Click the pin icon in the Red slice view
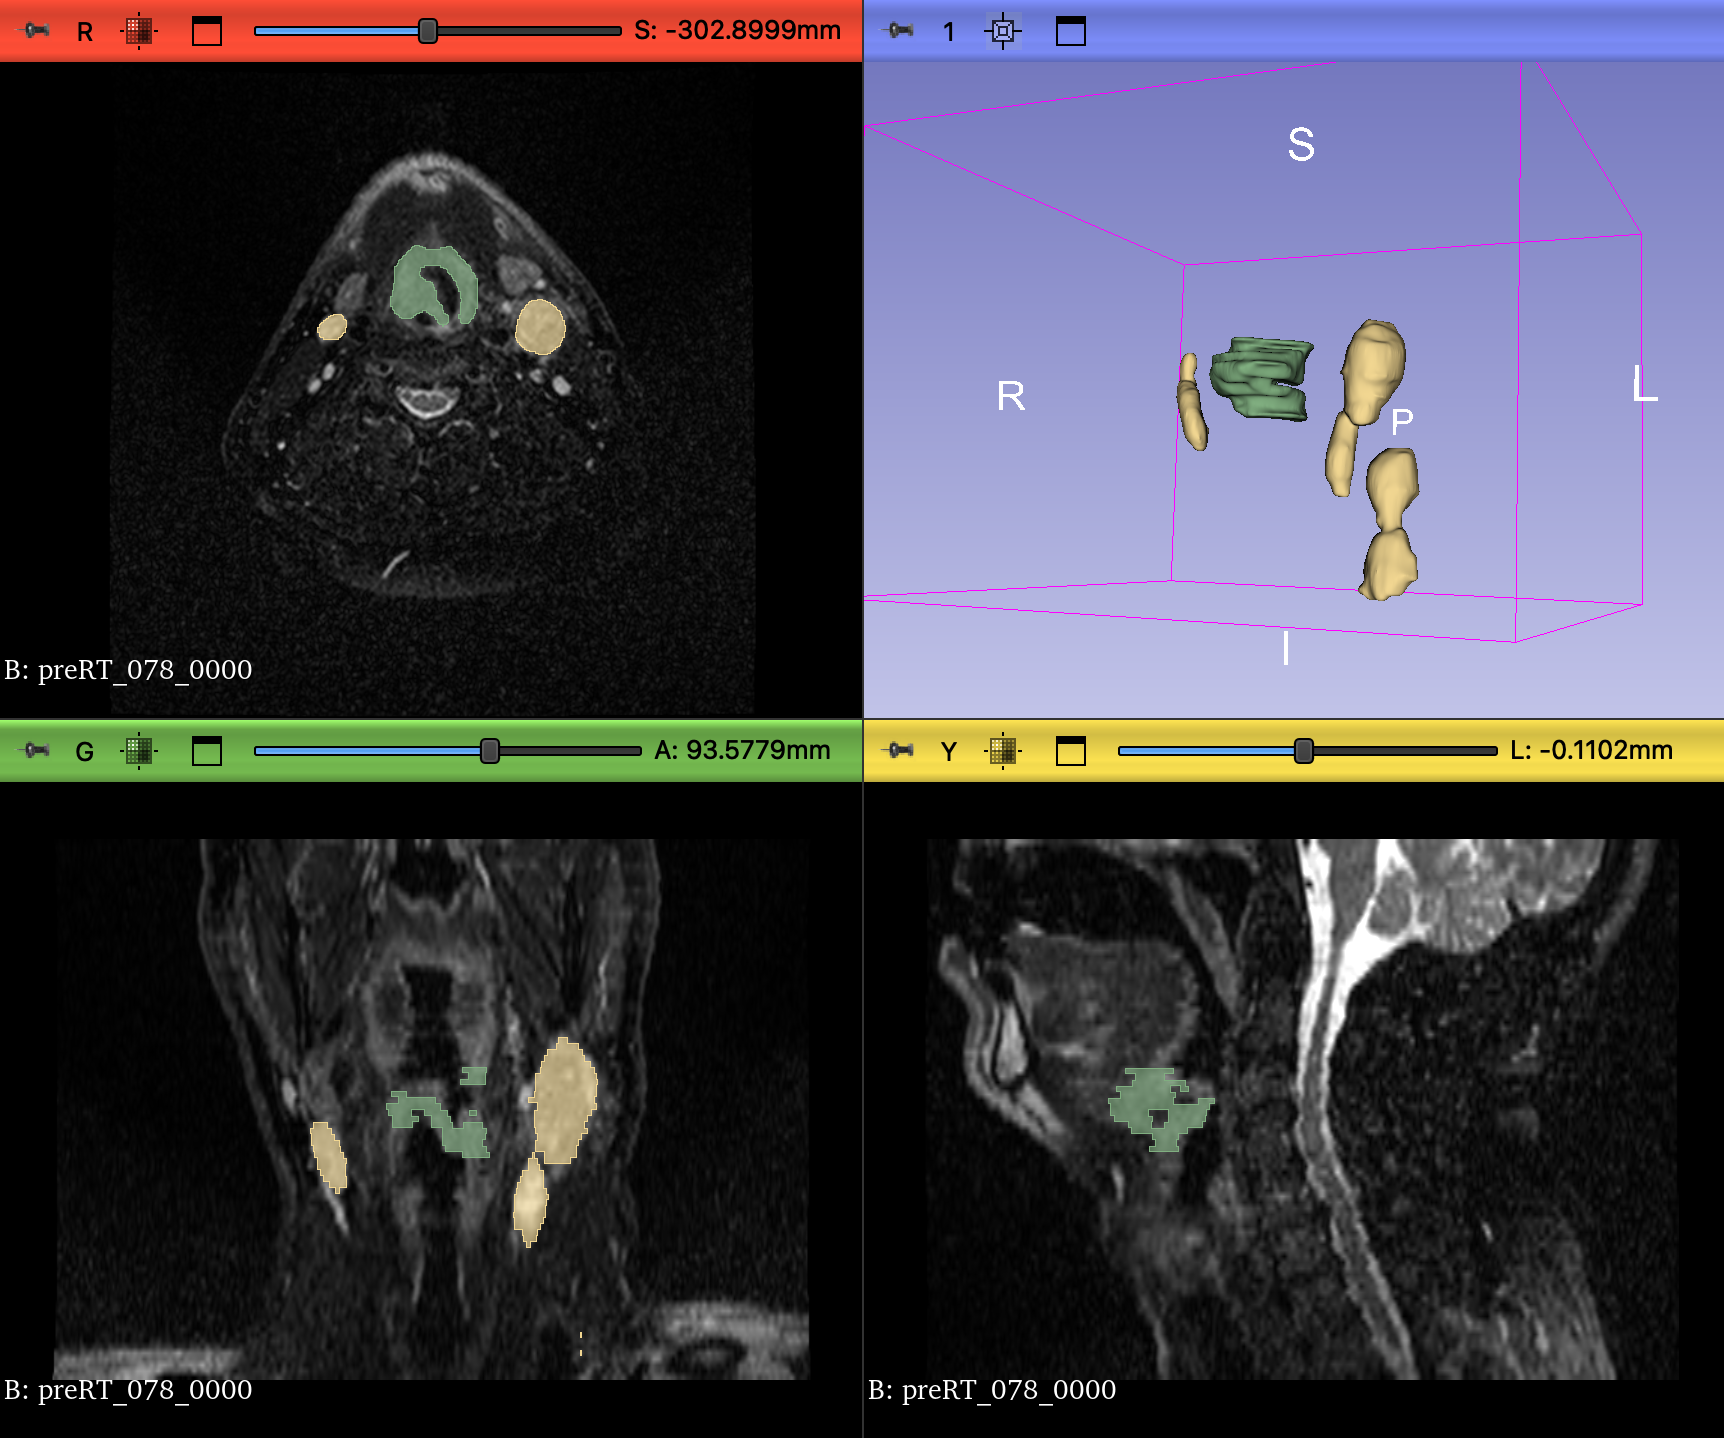 (x=37, y=31)
